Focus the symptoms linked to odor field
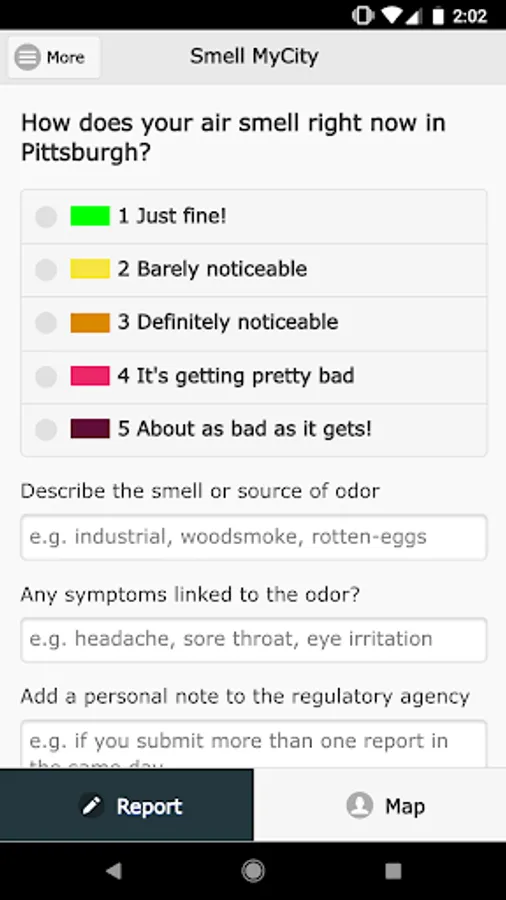This screenshot has width=506, height=900. click(254, 639)
